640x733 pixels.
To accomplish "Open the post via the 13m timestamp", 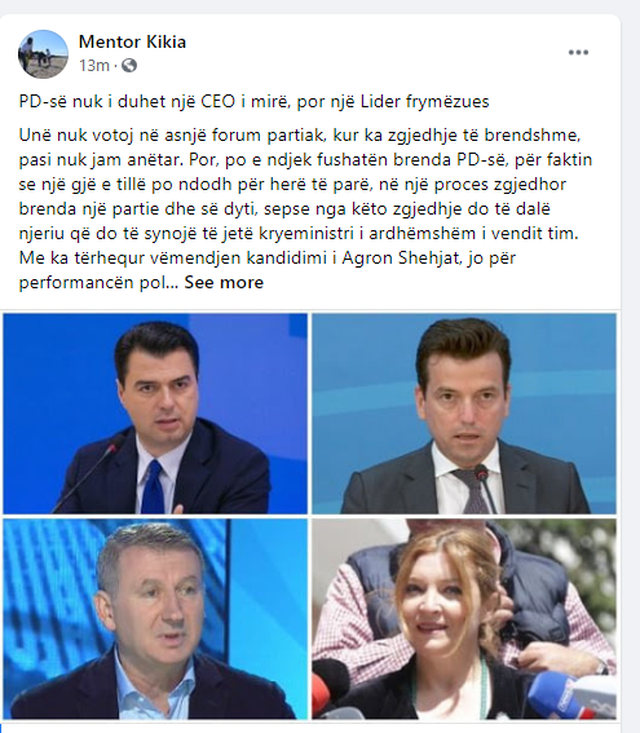I will coord(94,65).
